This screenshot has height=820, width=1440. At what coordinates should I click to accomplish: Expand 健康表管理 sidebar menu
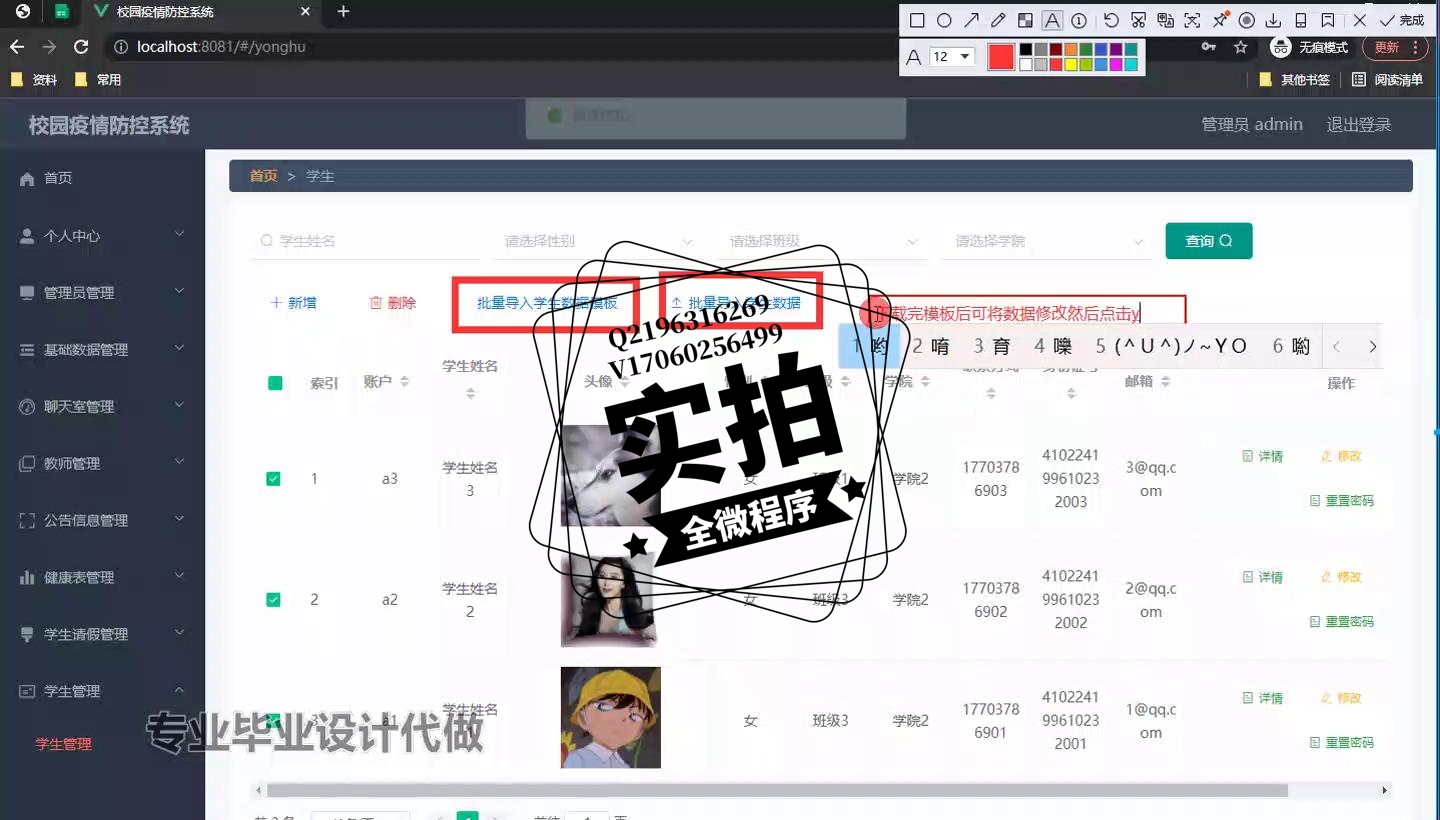coord(102,578)
